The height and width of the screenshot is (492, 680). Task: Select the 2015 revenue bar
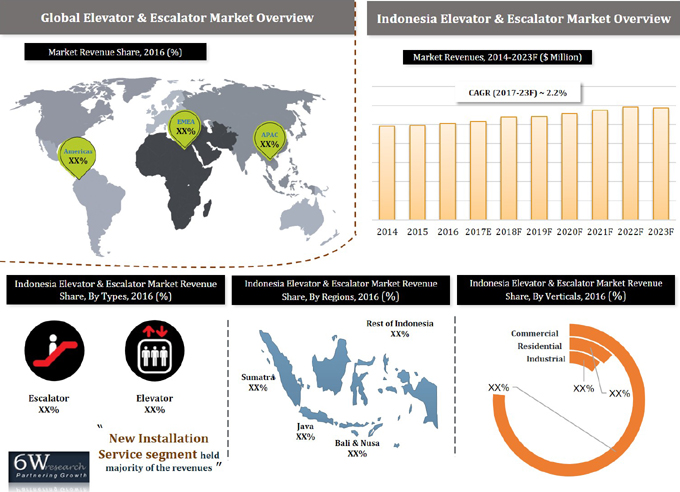[417, 172]
